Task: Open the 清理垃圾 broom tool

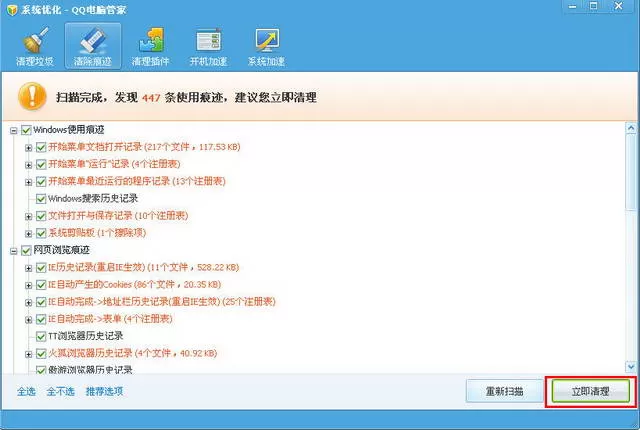Action: click(x=35, y=46)
